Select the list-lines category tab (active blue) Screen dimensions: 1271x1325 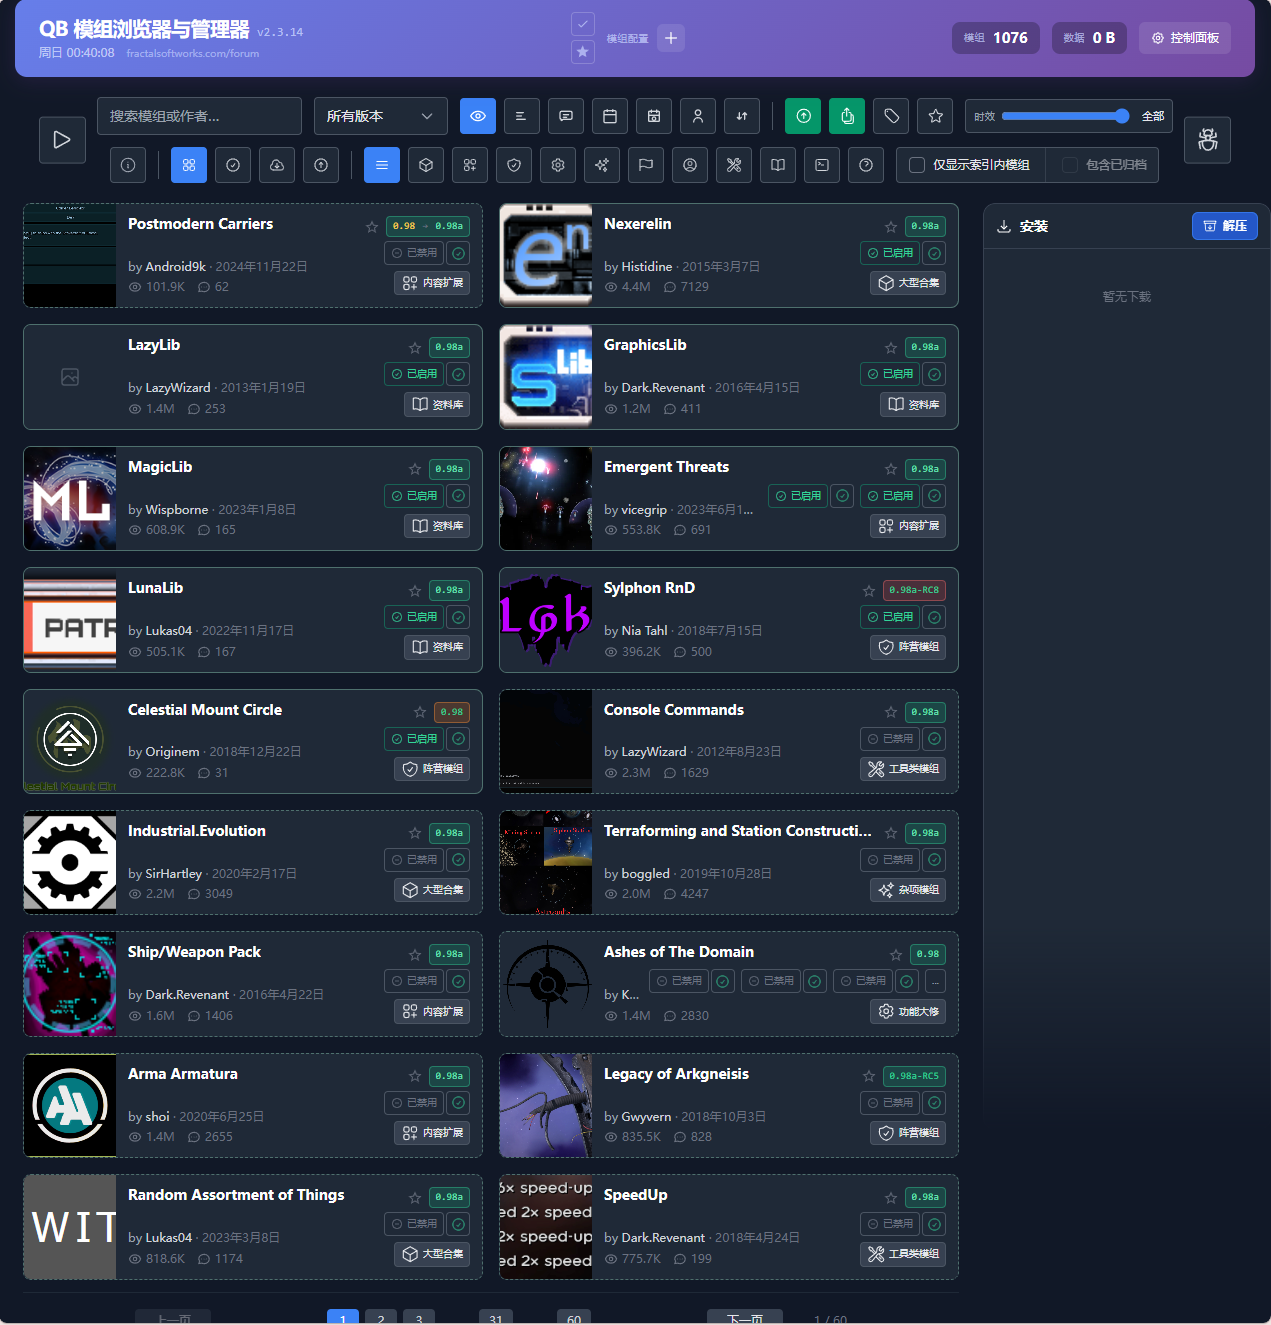[x=382, y=165]
